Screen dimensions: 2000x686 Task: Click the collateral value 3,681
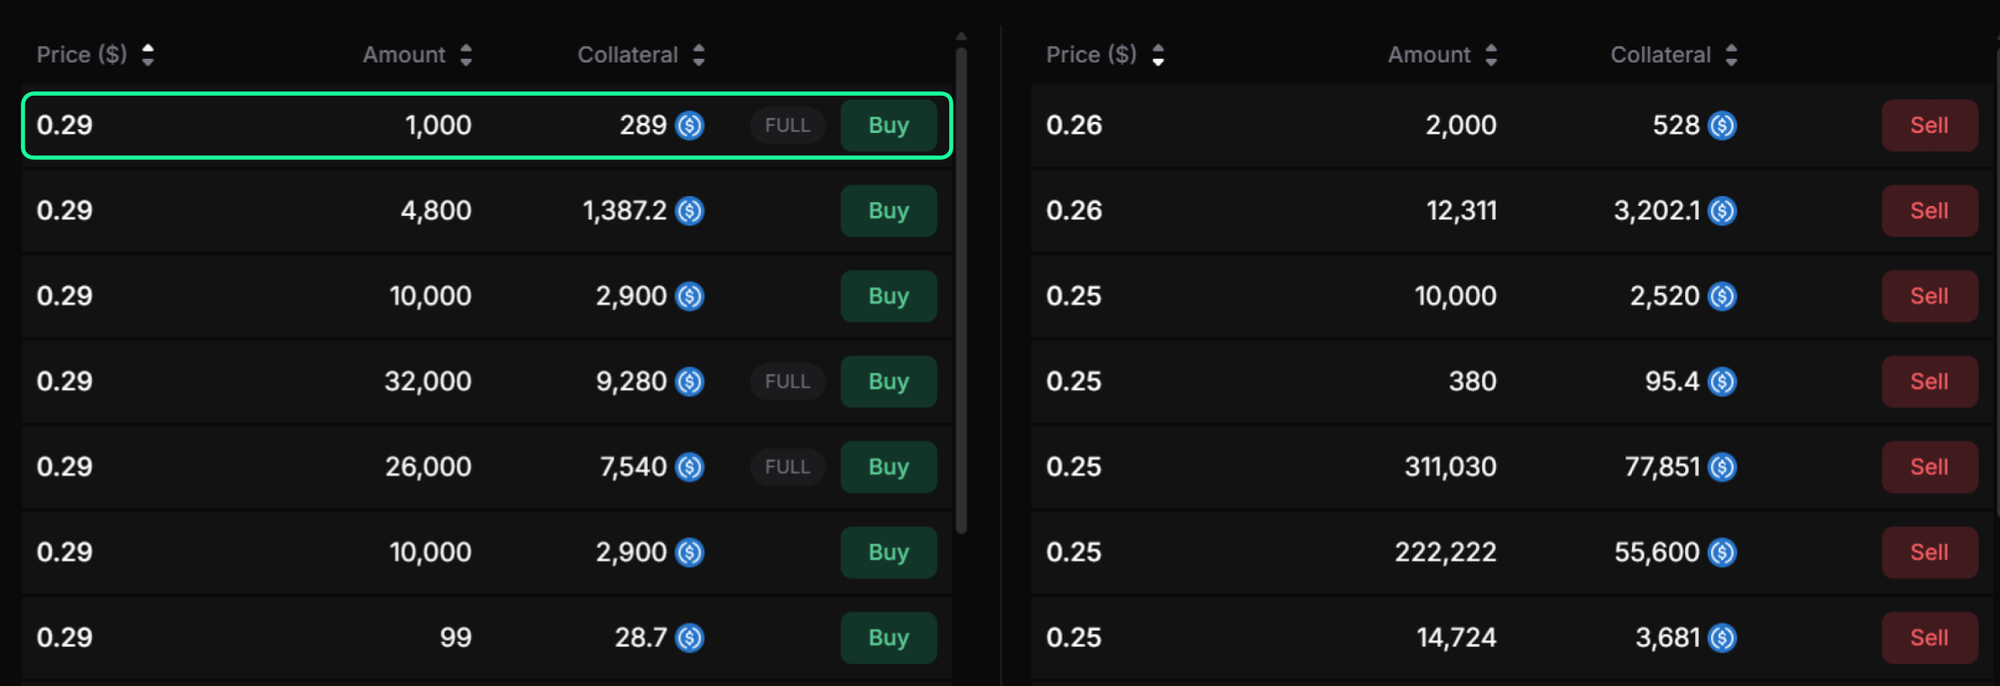pos(1668,638)
